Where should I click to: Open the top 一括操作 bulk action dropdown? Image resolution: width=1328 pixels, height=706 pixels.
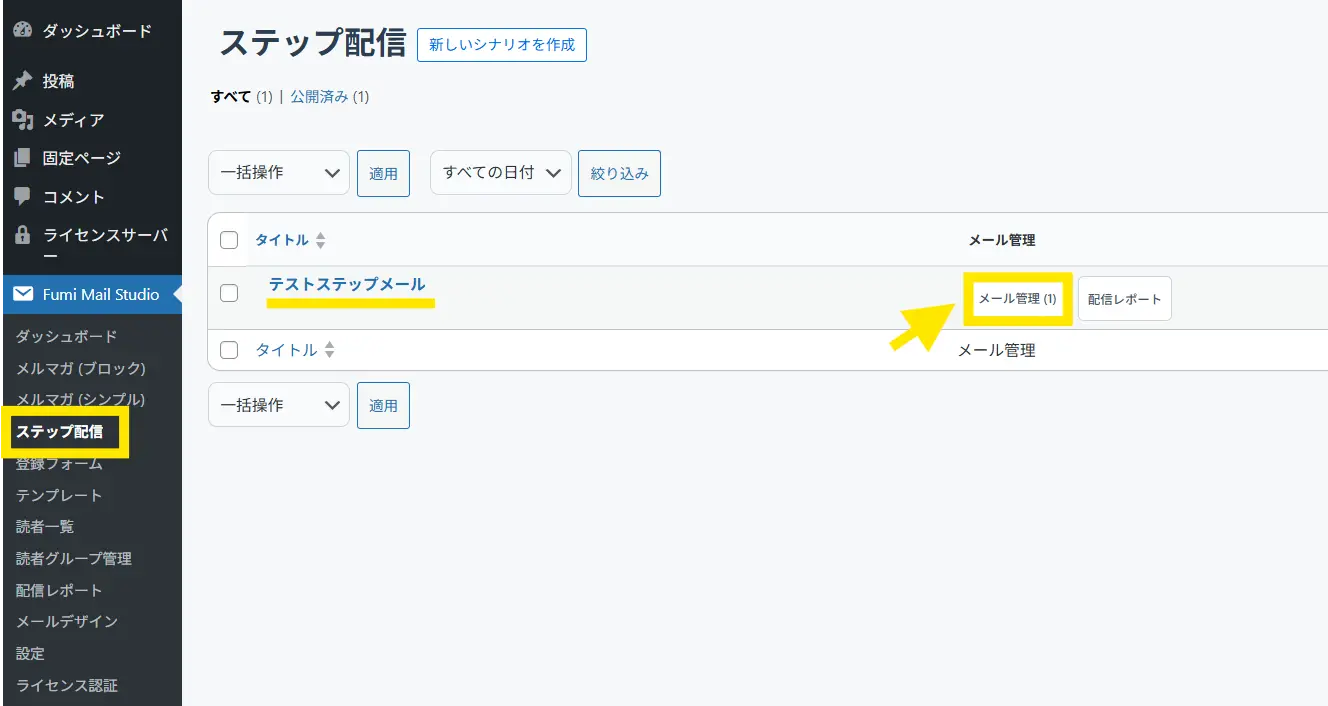click(278, 173)
